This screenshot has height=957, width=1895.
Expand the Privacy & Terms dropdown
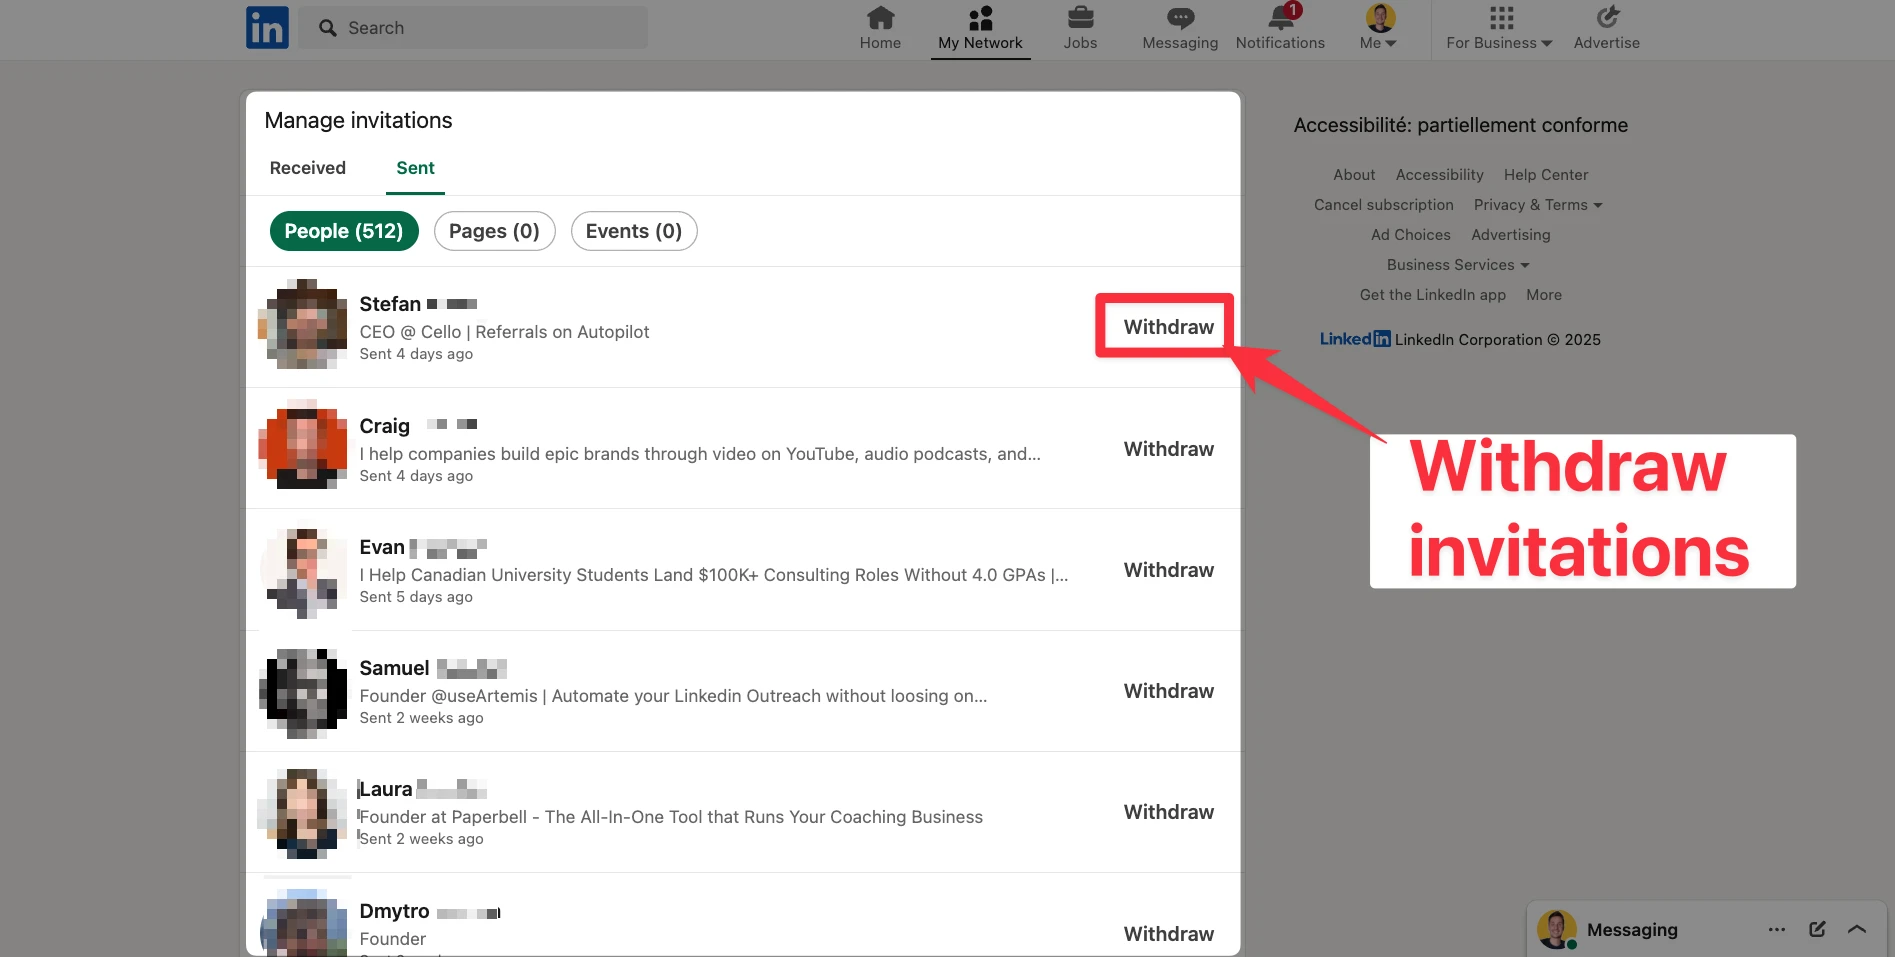(1538, 205)
